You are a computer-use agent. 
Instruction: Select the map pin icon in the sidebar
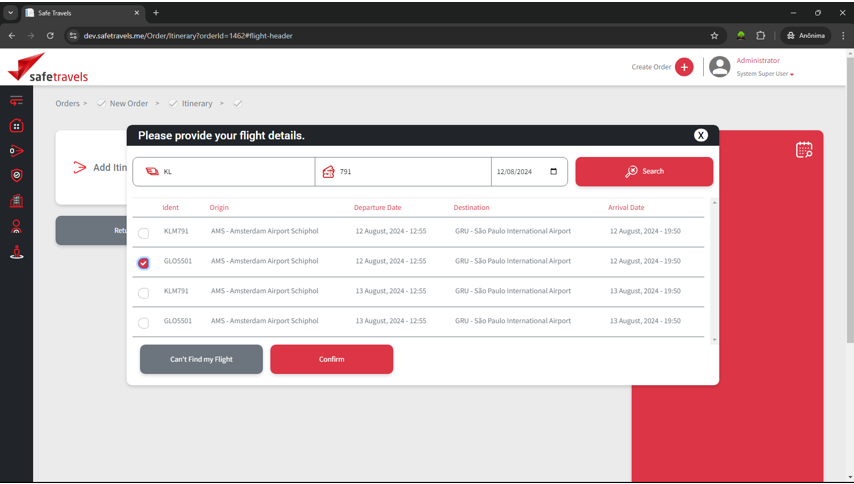16,252
